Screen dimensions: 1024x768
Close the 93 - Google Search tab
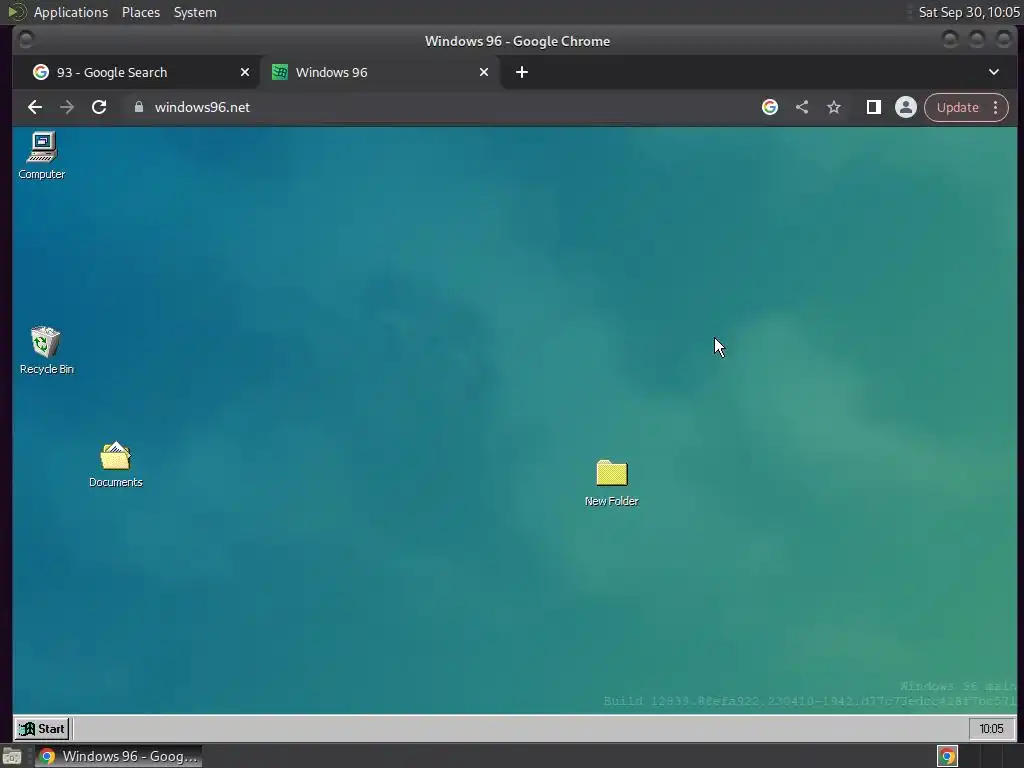tap(245, 72)
